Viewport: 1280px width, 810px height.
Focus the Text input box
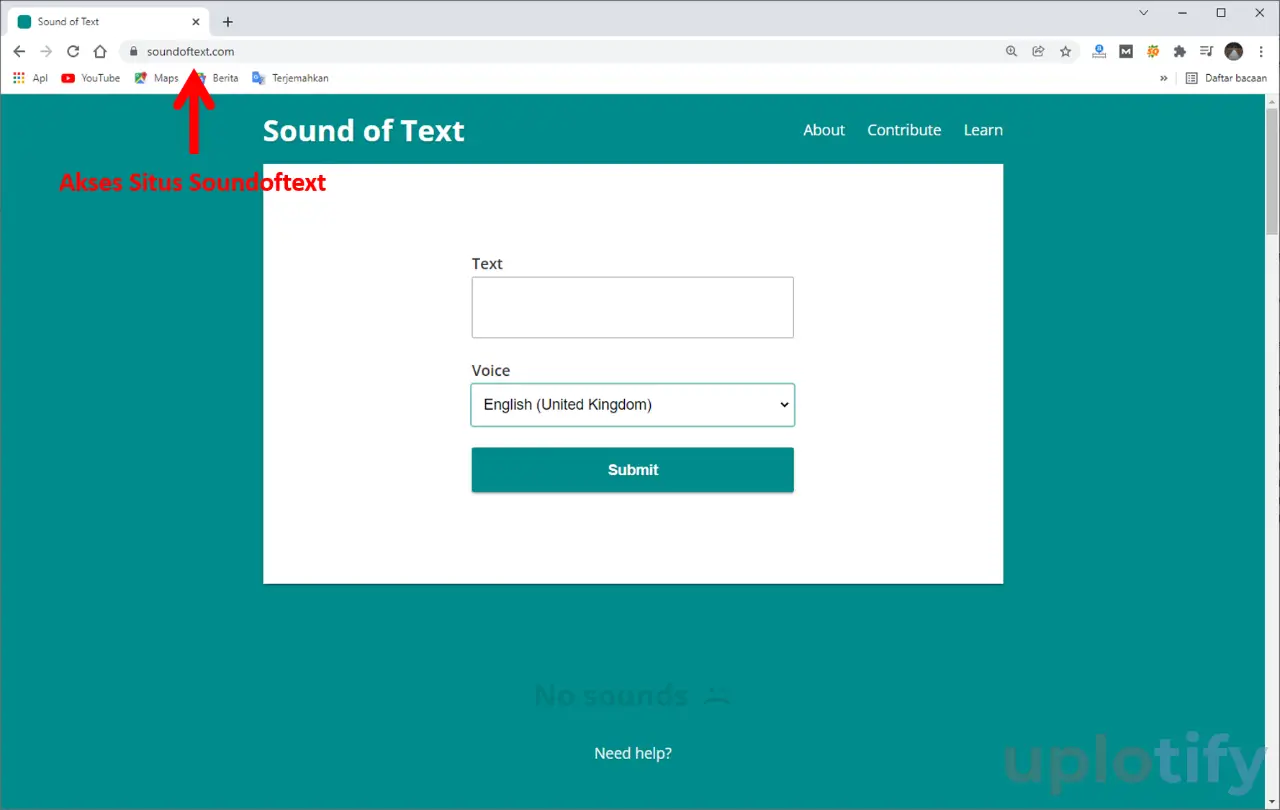coord(633,307)
